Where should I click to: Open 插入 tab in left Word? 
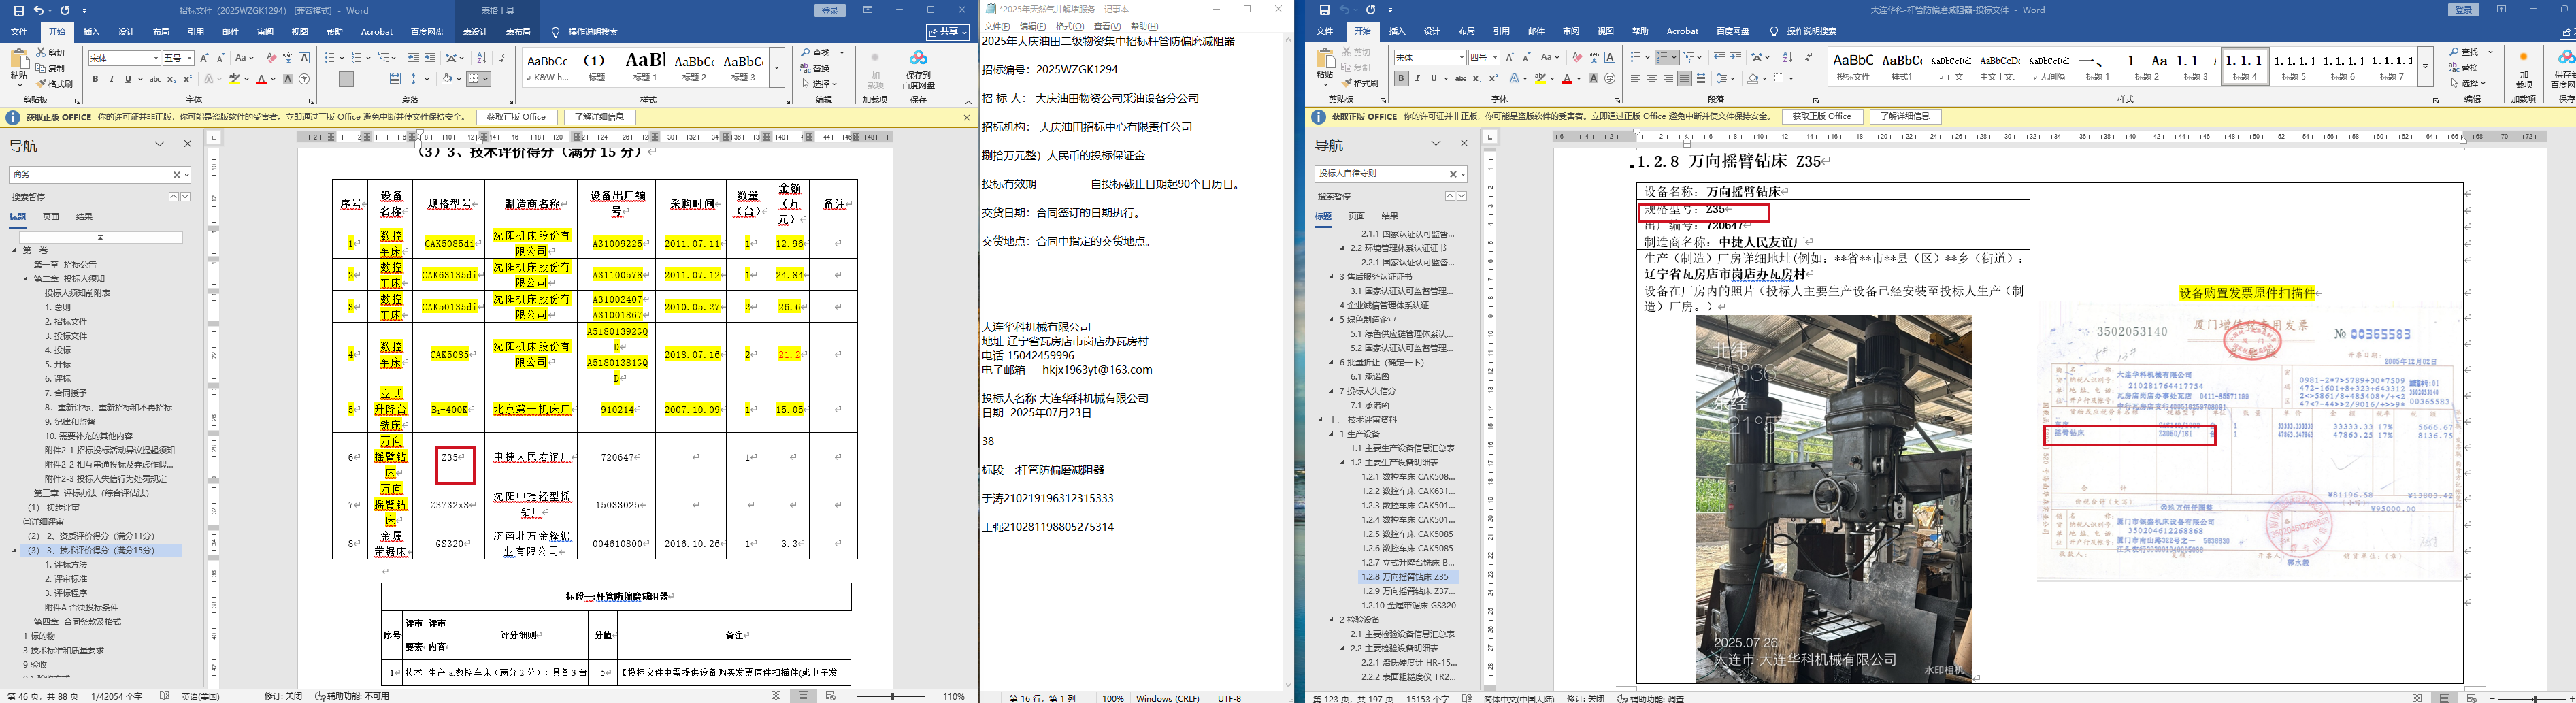click(x=91, y=32)
